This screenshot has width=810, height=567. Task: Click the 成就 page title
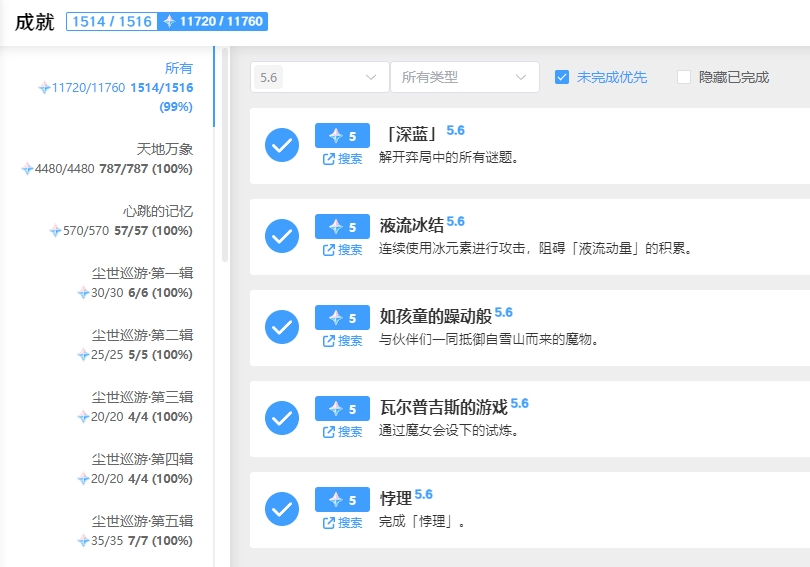pyautogui.click(x=35, y=22)
